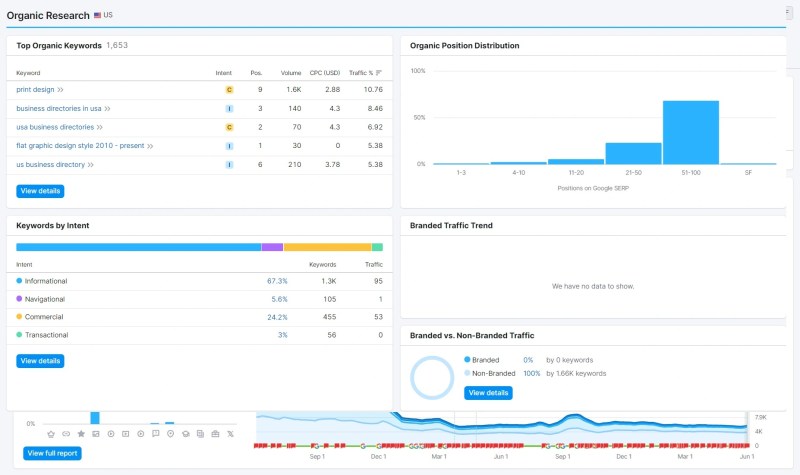
Task: Expand the double chevron next to print design
Action: pos(60,90)
